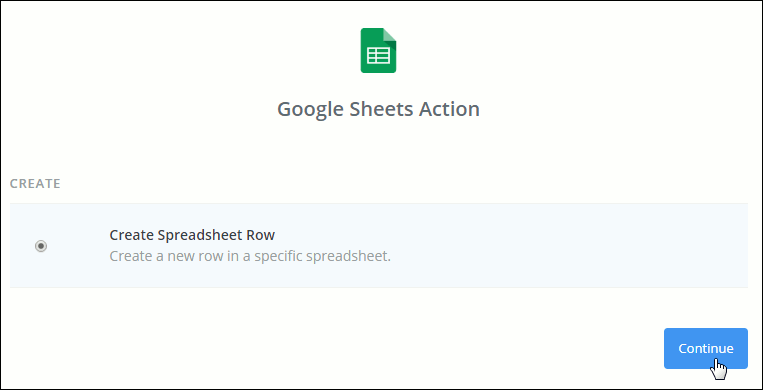763x390 pixels.
Task: Click the empty area right of option description
Action: (569, 256)
